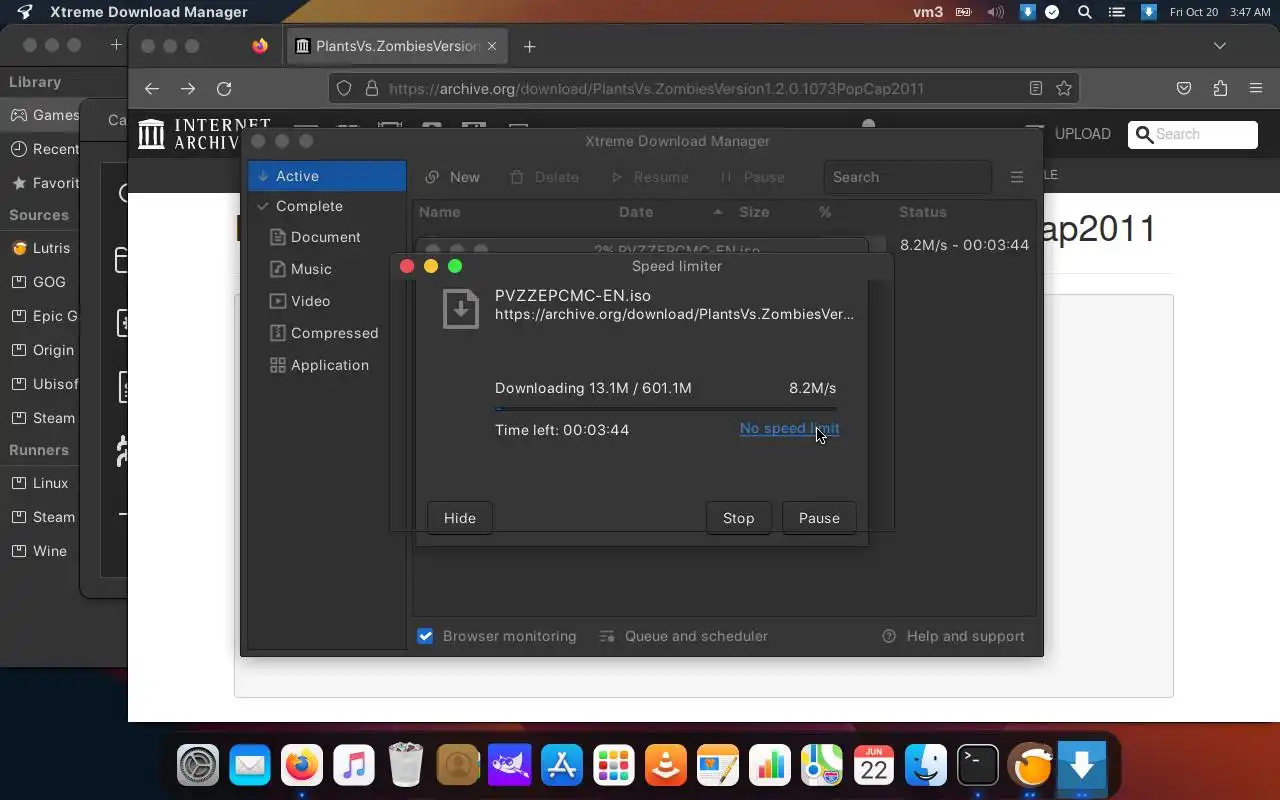Sort downloads by Size column

(x=754, y=212)
